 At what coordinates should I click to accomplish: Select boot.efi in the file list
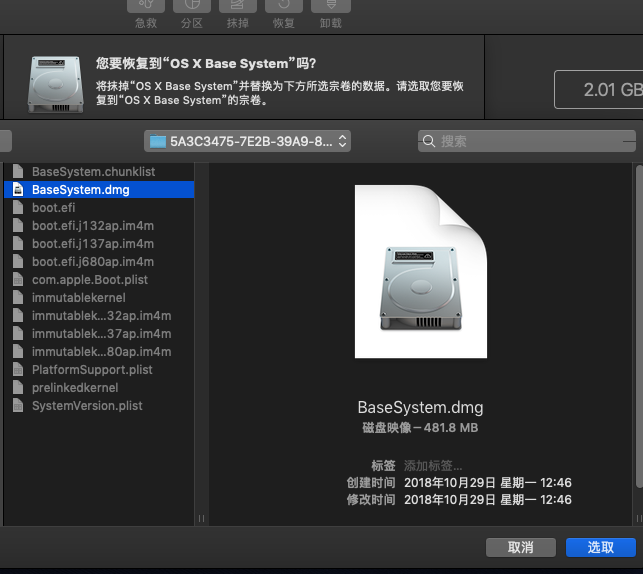[x=53, y=208]
